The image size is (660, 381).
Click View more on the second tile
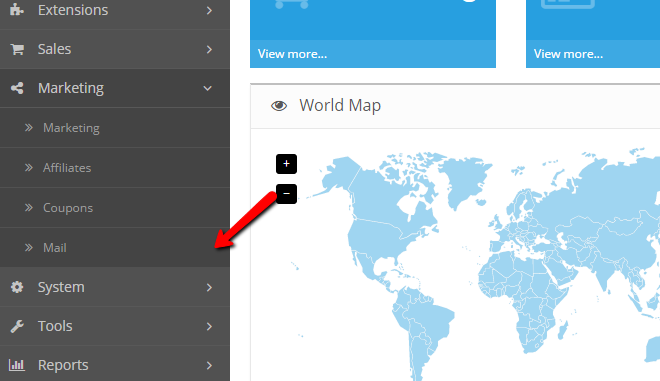click(568, 54)
